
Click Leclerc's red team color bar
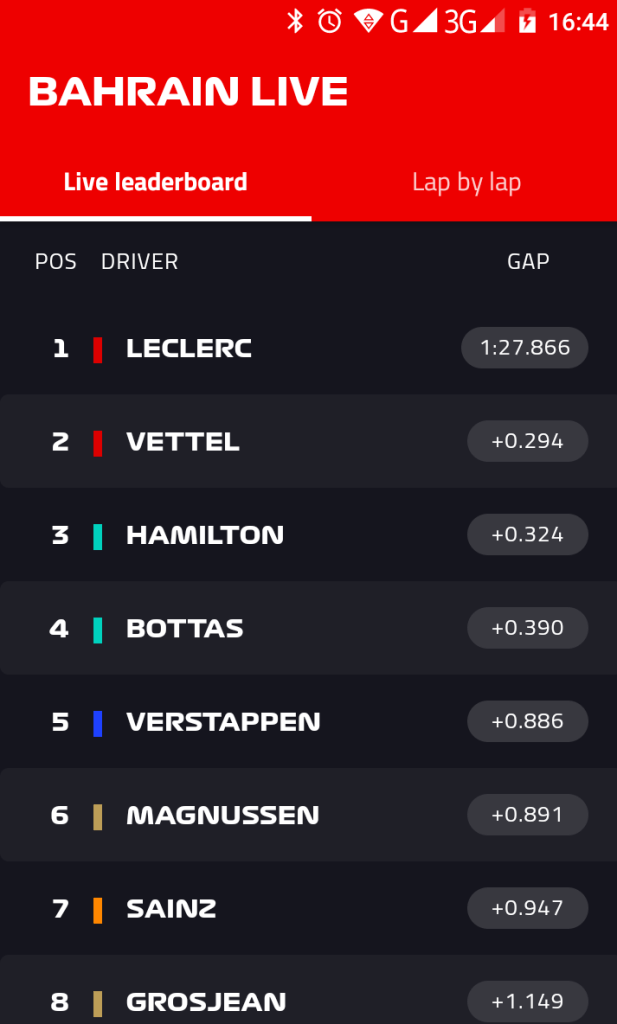pyautogui.click(x=98, y=349)
